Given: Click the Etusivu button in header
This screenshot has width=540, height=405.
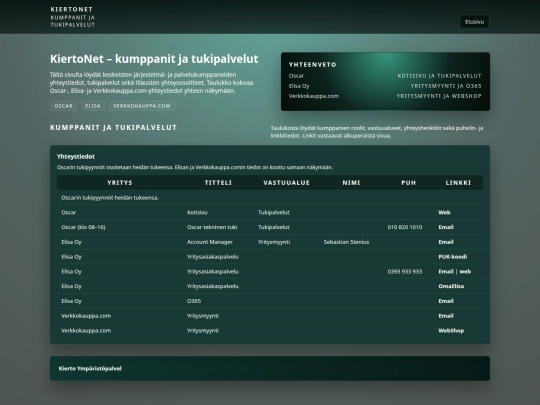Looking at the screenshot, I should (474, 22).
